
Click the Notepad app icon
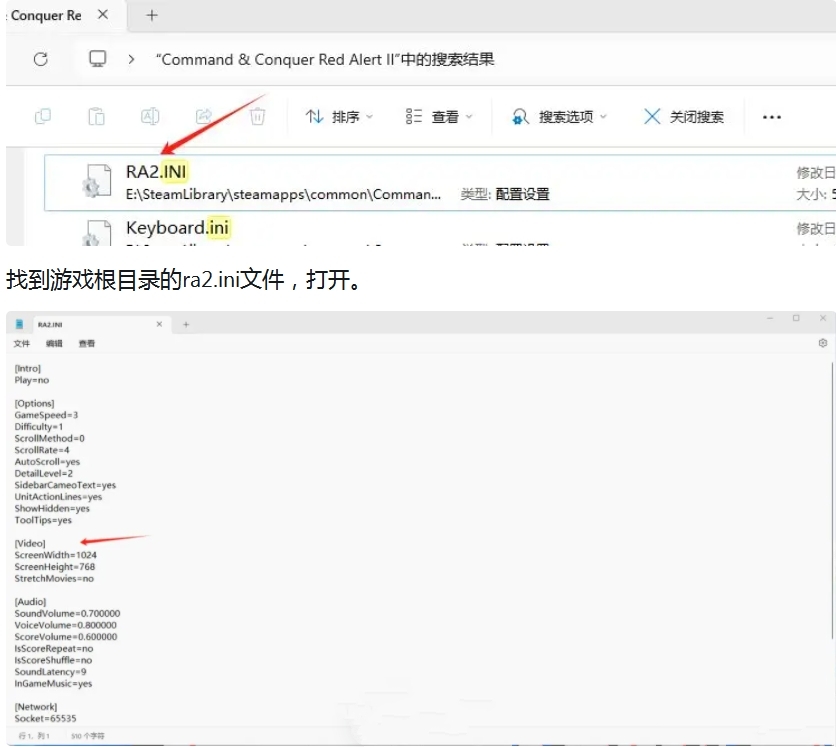click(x=19, y=324)
